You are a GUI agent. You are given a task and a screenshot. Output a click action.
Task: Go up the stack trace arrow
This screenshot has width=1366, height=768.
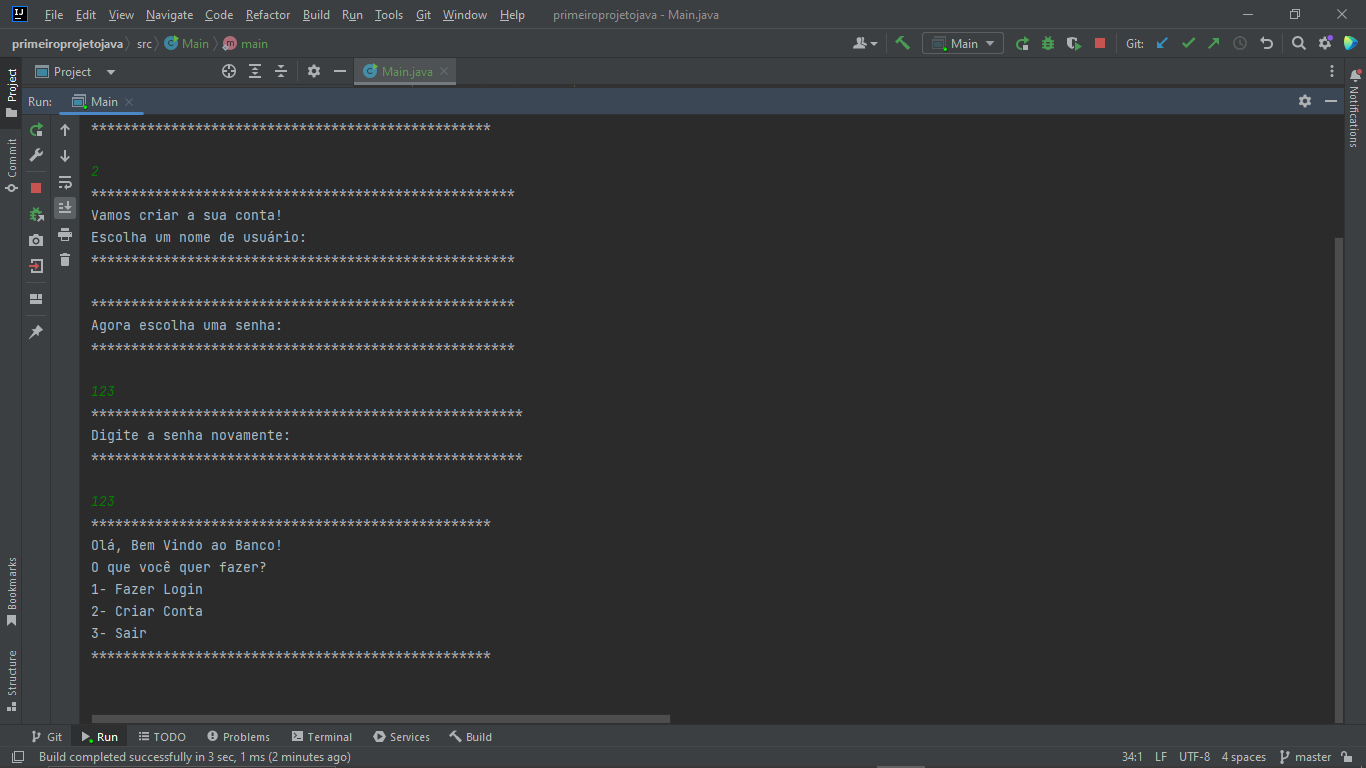pos(65,130)
